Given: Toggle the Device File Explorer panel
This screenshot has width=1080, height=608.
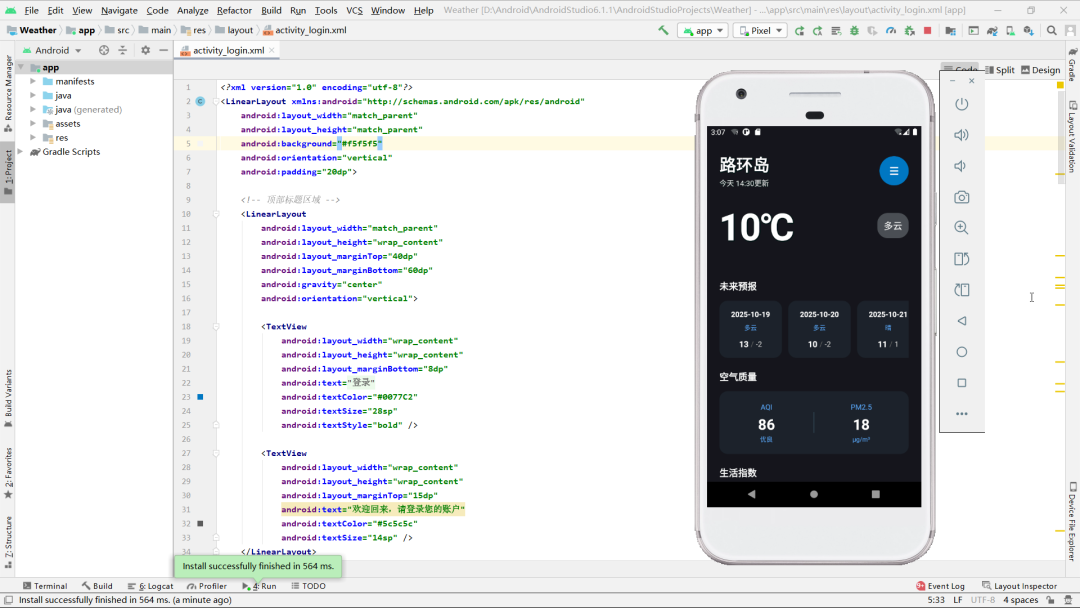Looking at the screenshot, I should (1072, 522).
